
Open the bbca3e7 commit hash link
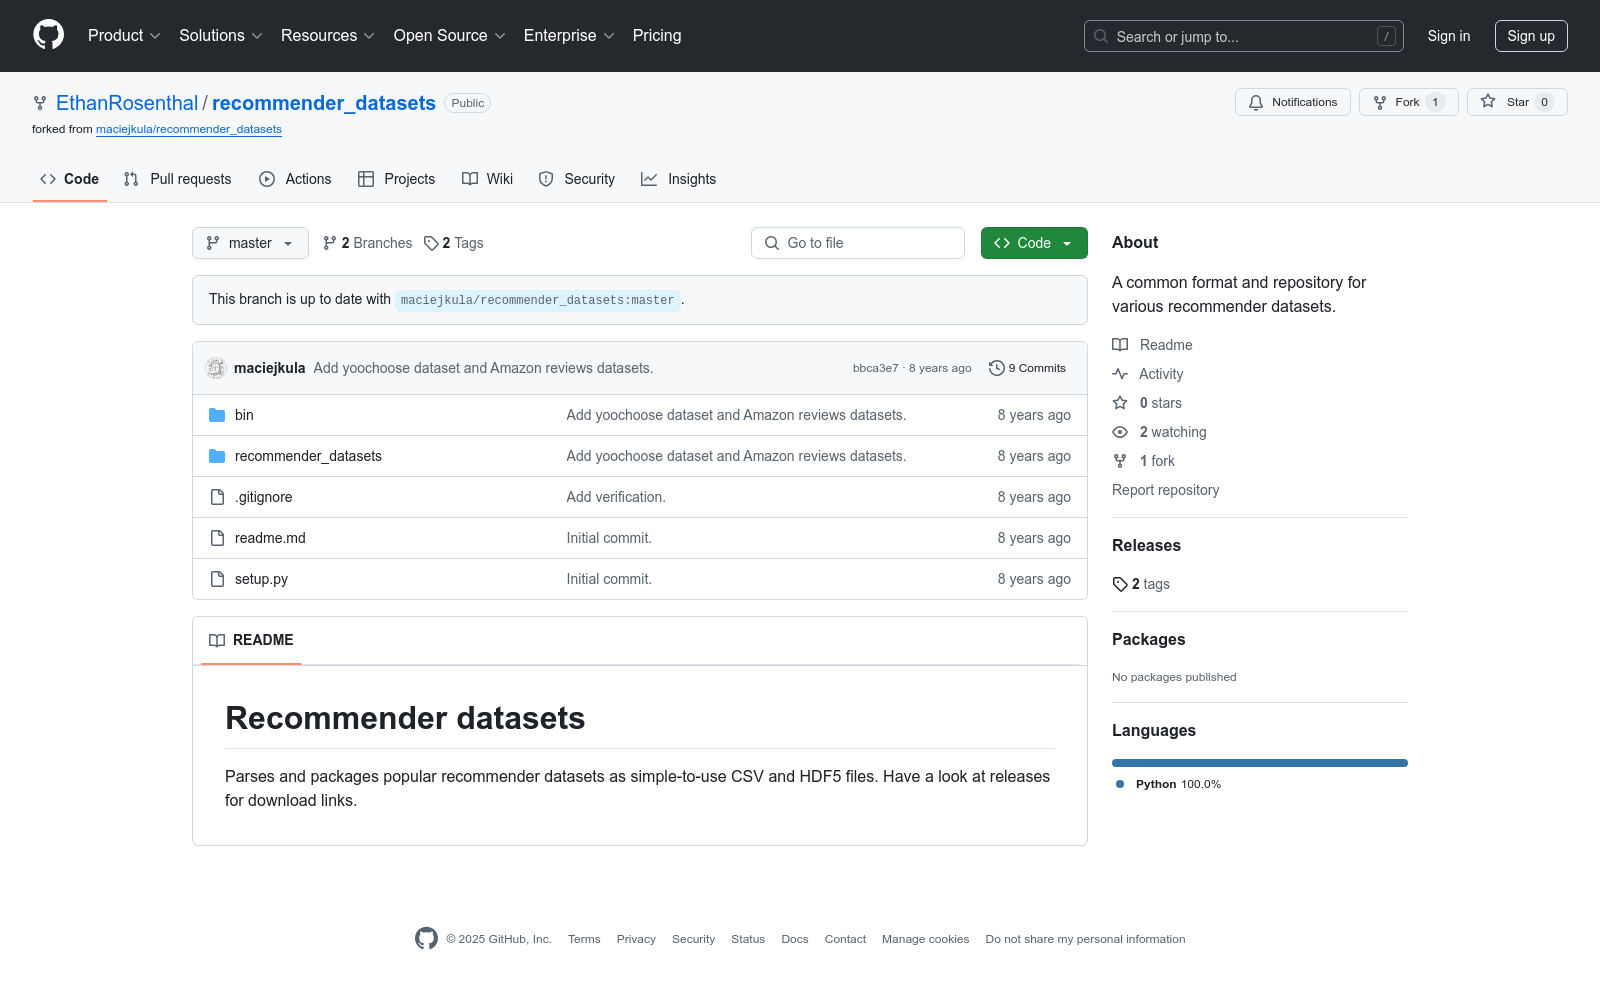click(876, 368)
